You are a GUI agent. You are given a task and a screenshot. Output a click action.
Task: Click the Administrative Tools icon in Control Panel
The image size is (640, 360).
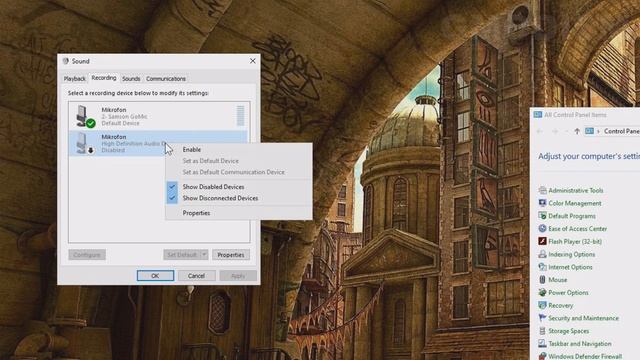point(542,190)
